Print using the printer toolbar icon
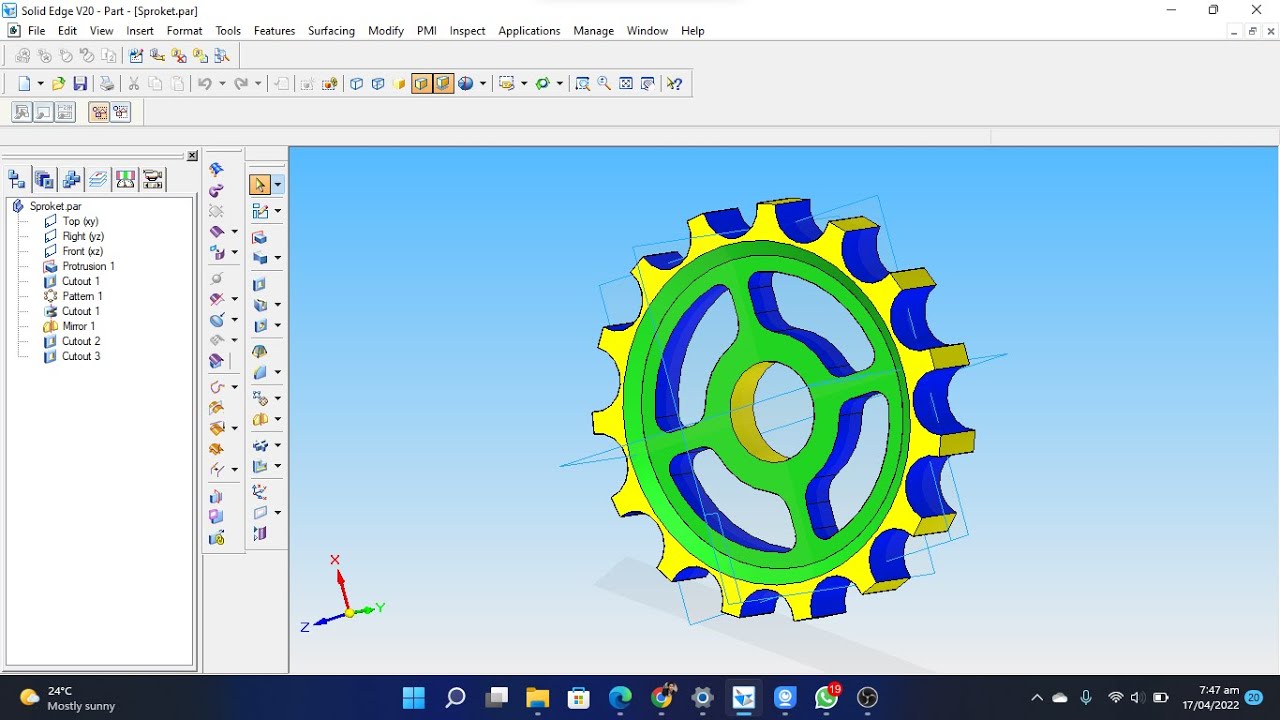1280x720 pixels. coord(107,84)
